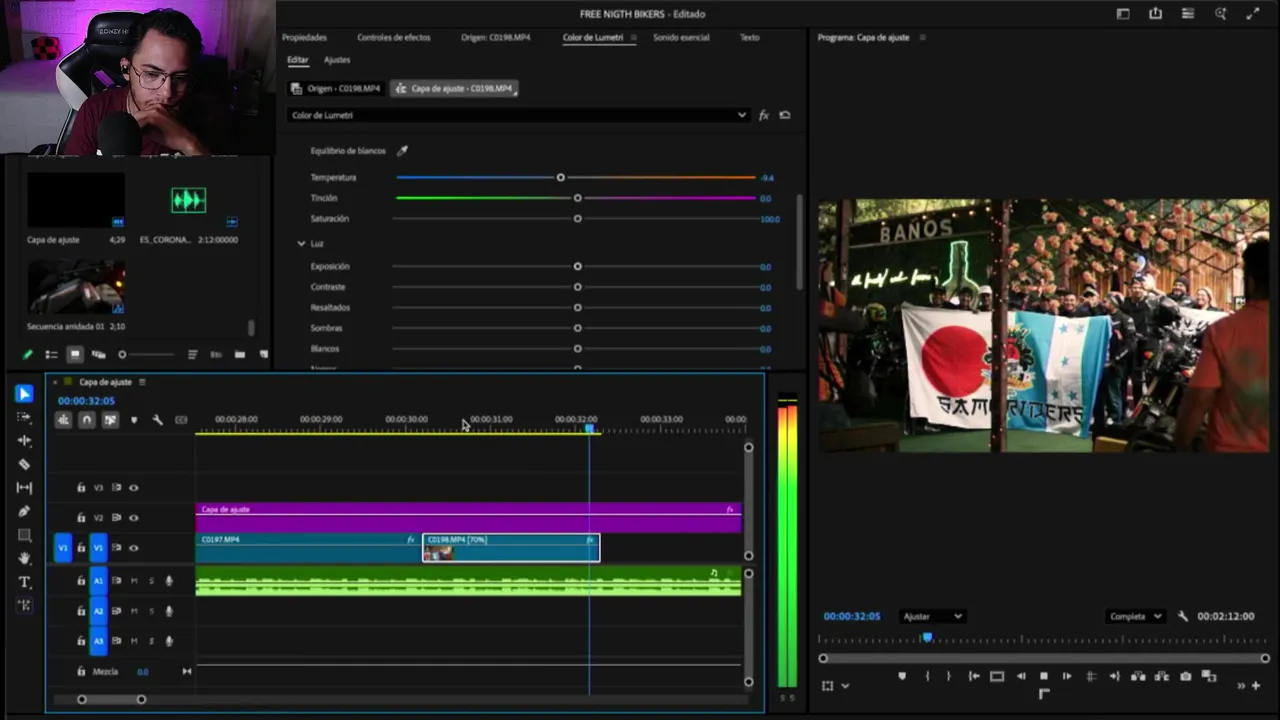Click the Lift button in Program monitor
This screenshot has height=720, width=1280.
[1138, 676]
